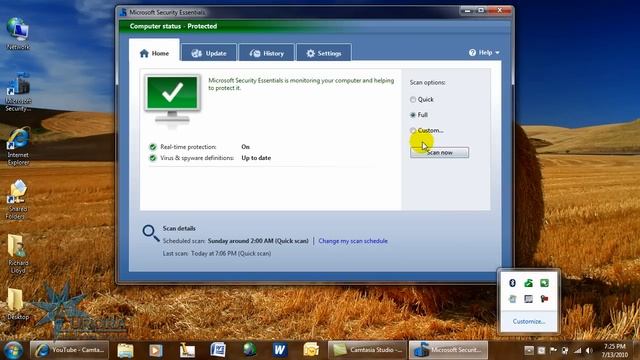
Task: Open the Windows Start menu
Action: point(13,350)
